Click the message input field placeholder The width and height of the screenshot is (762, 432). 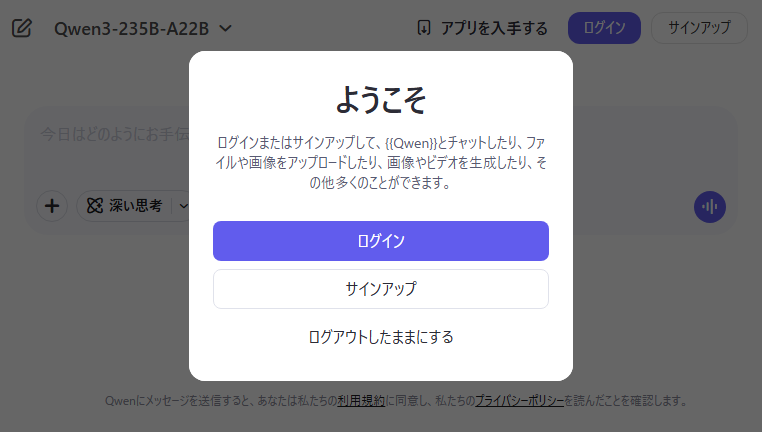[115, 134]
